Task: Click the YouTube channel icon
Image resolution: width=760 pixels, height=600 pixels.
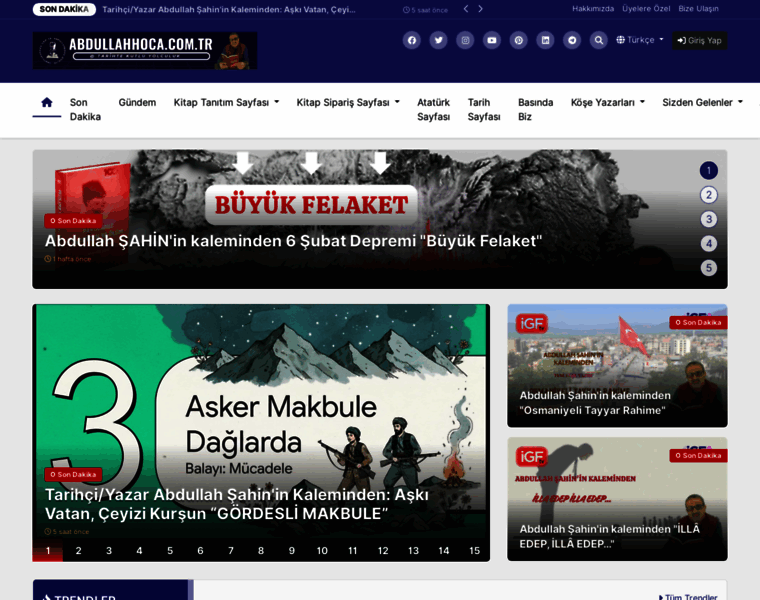Action: pyautogui.click(x=492, y=40)
